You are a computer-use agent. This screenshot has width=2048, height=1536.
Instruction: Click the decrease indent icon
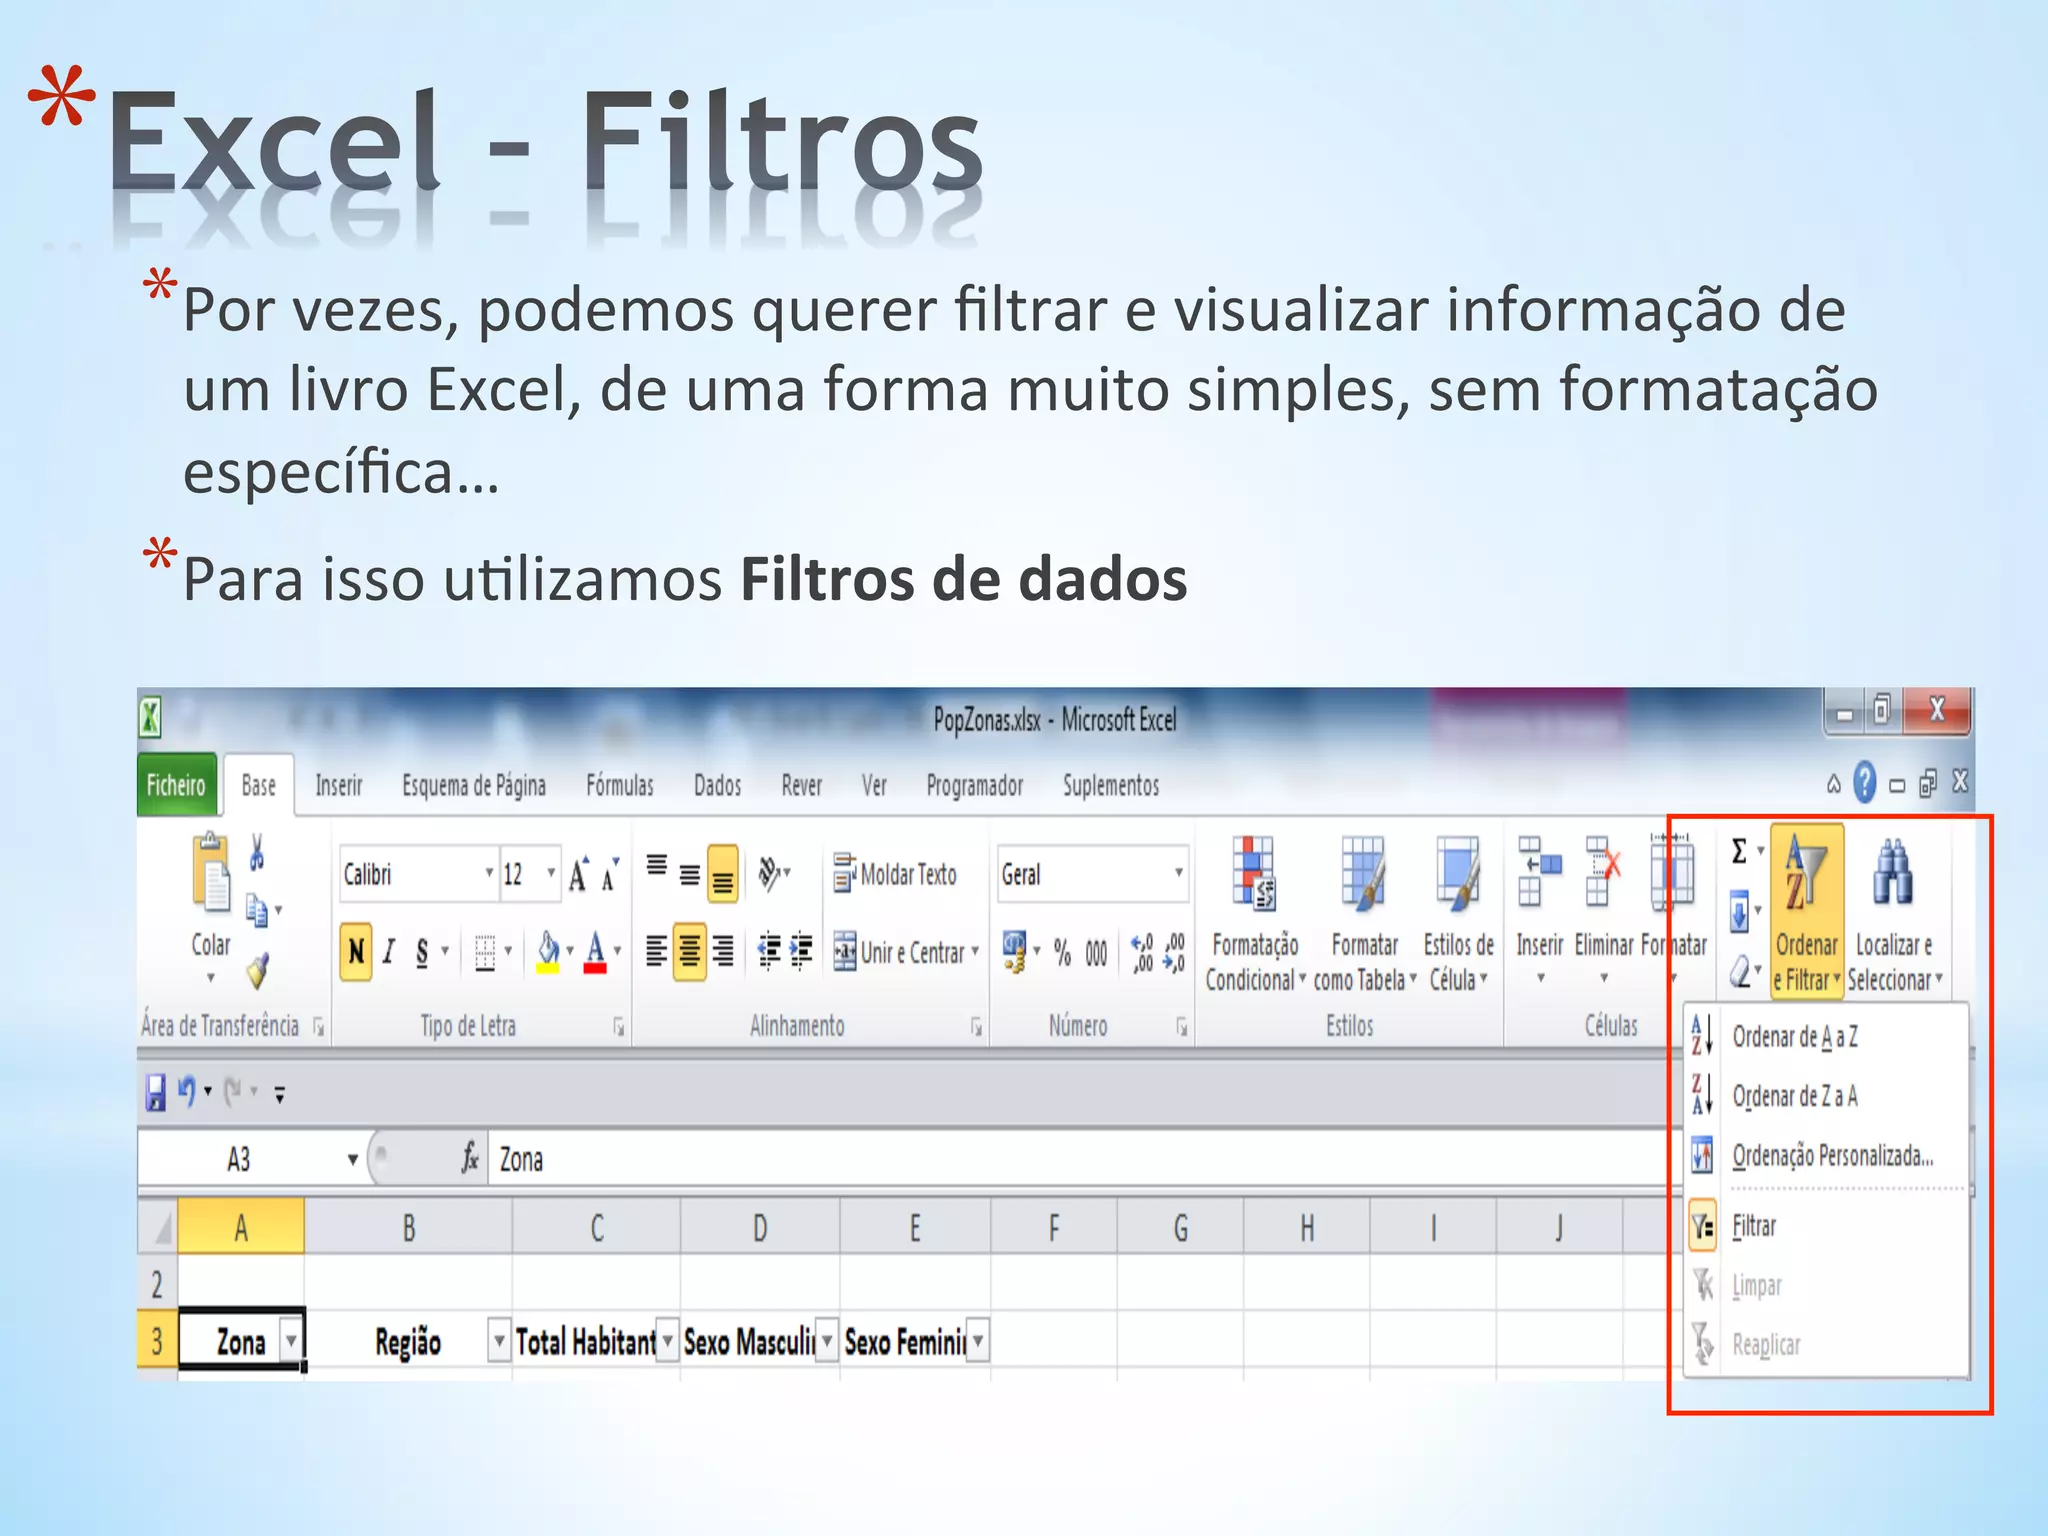768,951
